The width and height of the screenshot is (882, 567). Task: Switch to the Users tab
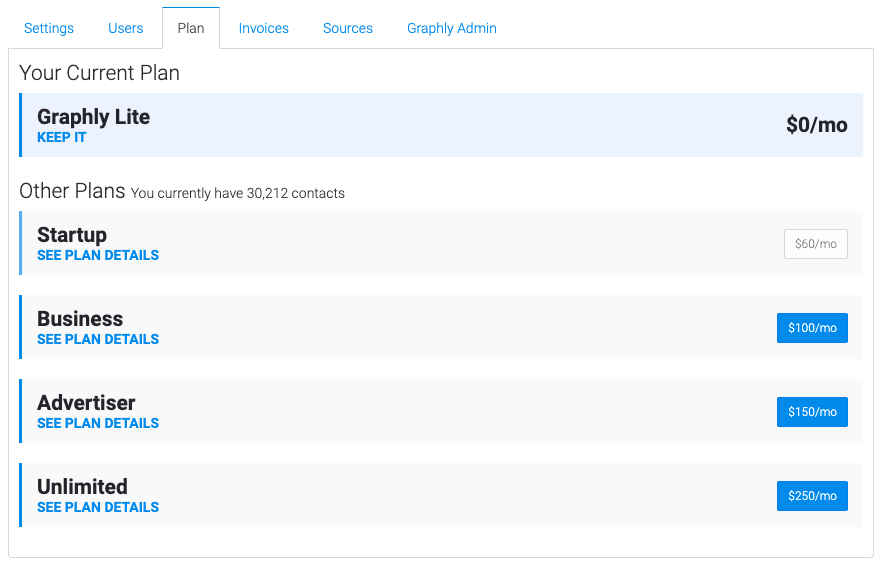pyautogui.click(x=125, y=28)
